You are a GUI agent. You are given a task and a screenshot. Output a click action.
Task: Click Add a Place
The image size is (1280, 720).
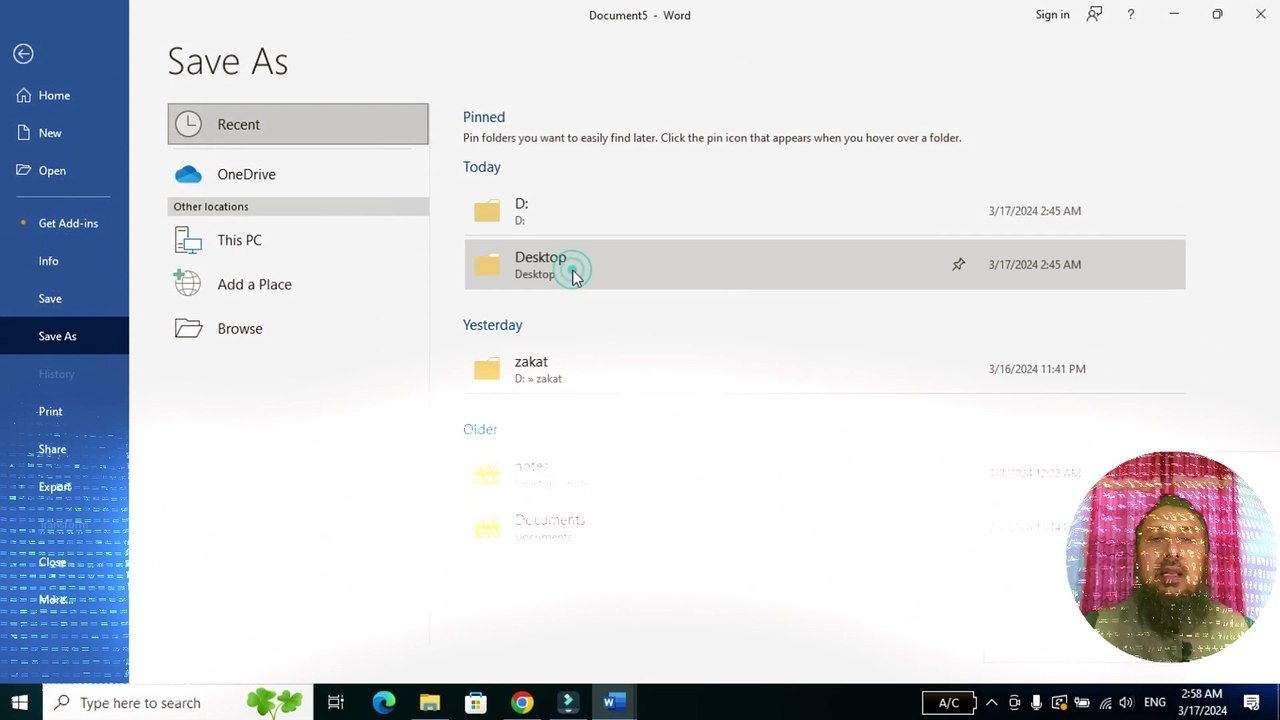[x=298, y=284]
